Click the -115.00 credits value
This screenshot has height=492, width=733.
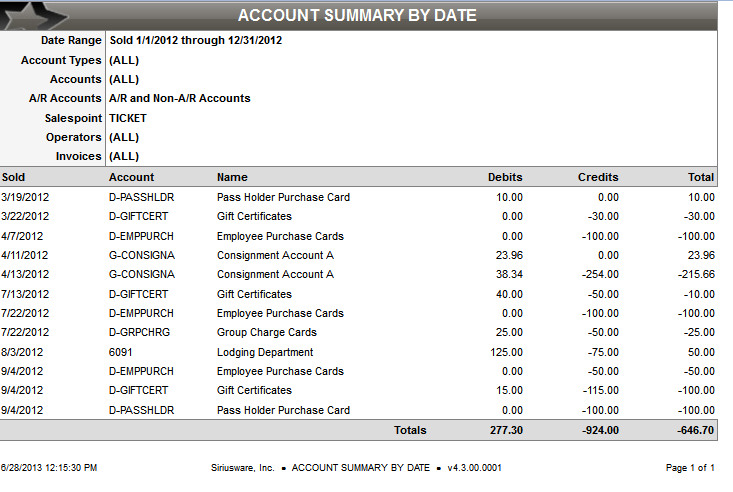[x=601, y=391]
